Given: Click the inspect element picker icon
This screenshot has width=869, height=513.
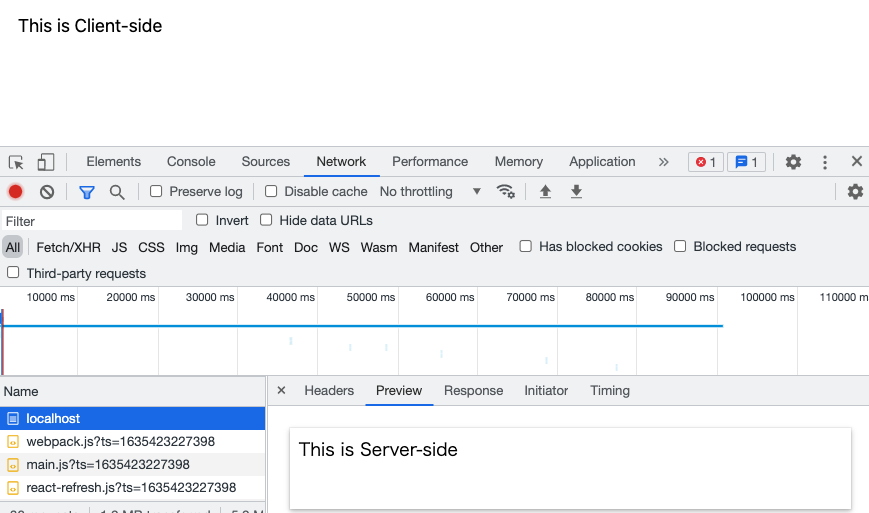Looking at the screenshot, I should pos(16,162).
